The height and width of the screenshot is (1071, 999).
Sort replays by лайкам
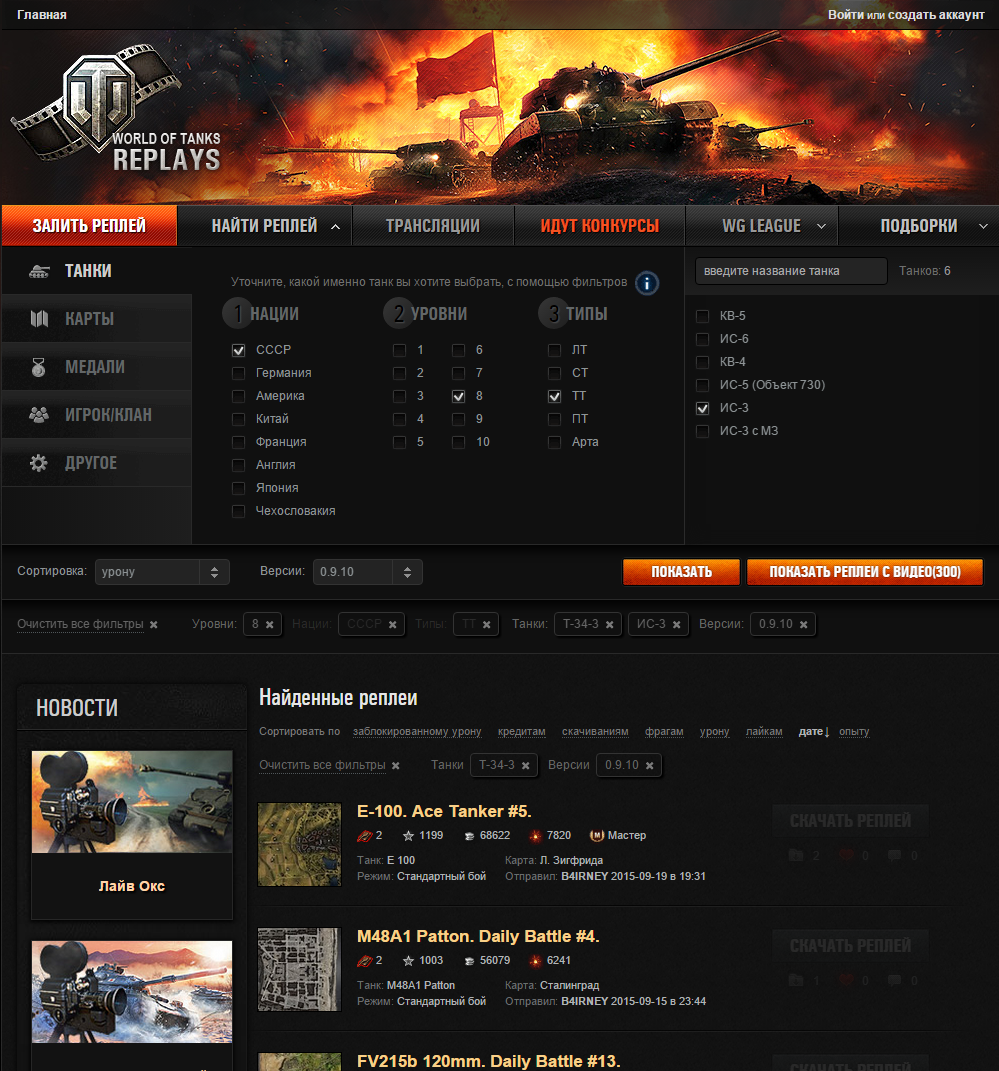tap(764, 732)
